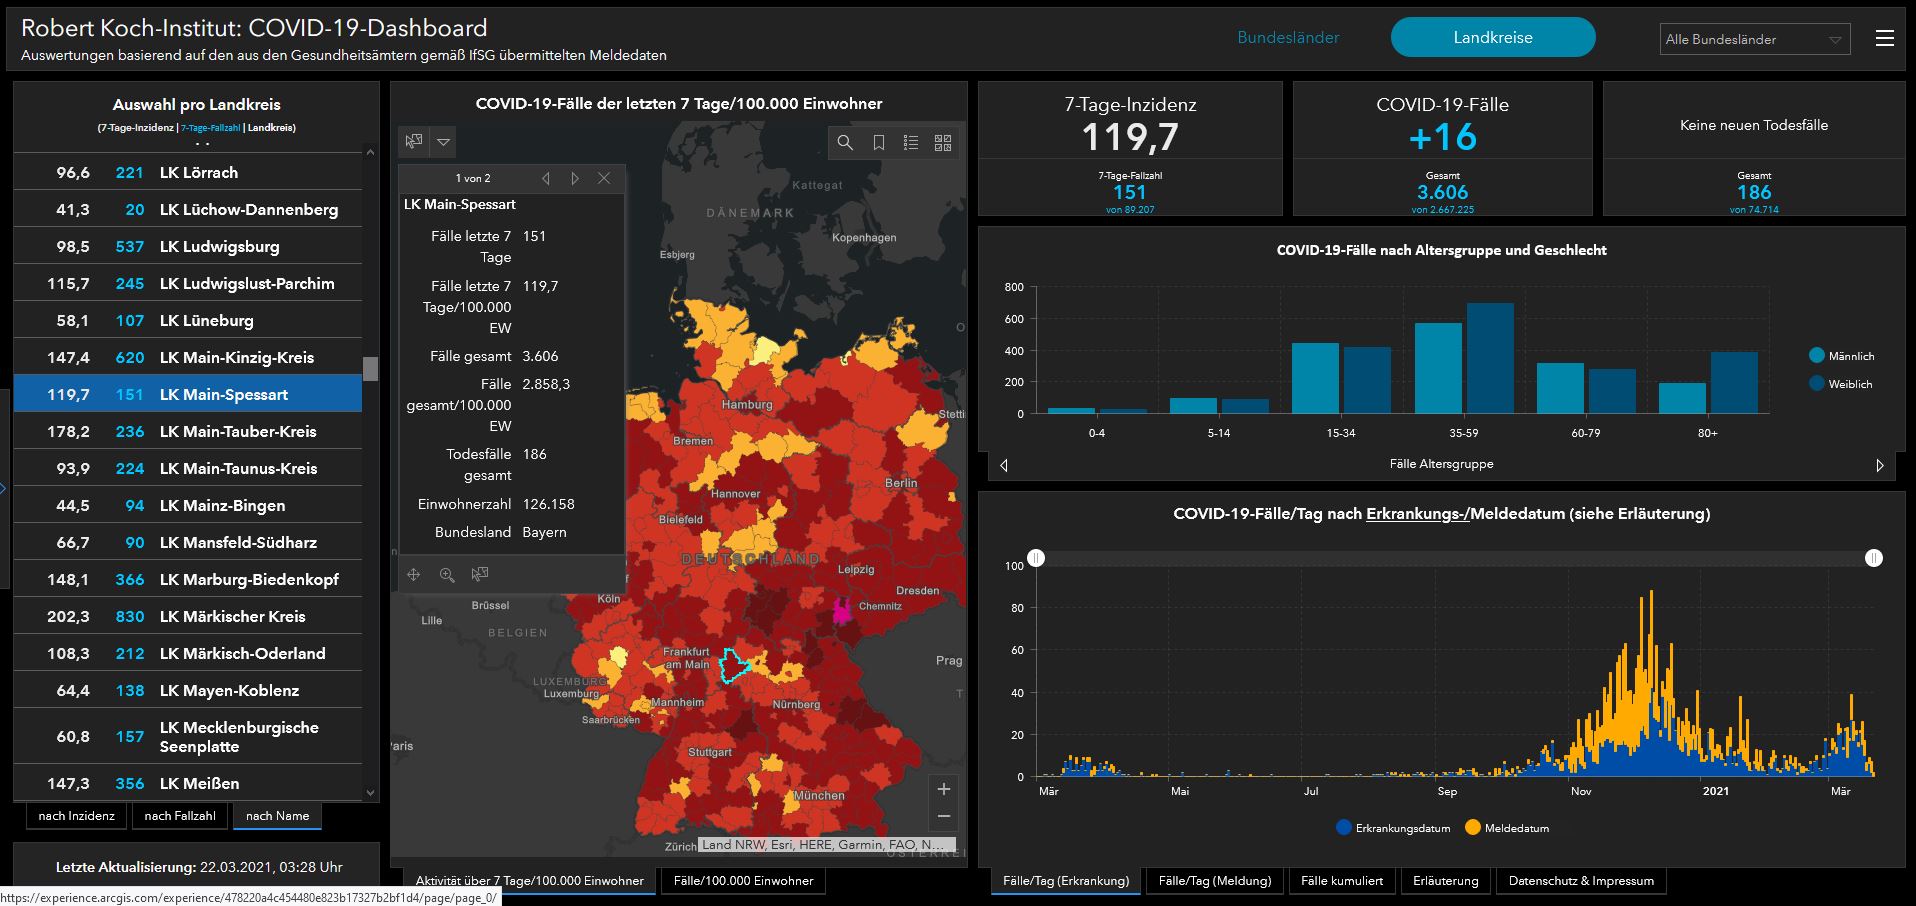Open the Alle Bundesländer dropdown

coord(1754,40)
